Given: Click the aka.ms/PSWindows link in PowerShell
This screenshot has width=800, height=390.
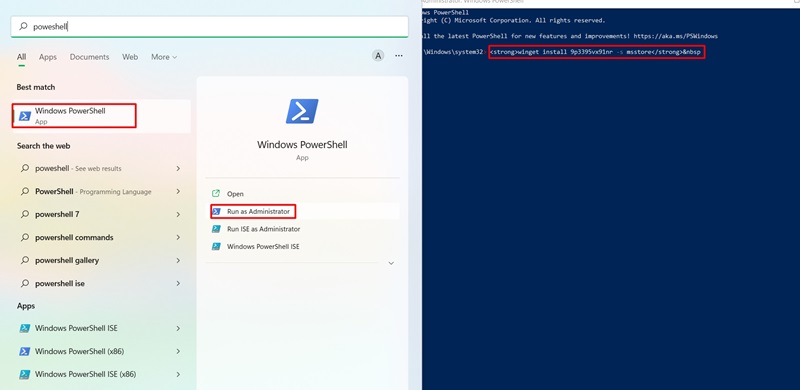Looking at the screenshot, I should click(x=676, y=36).
